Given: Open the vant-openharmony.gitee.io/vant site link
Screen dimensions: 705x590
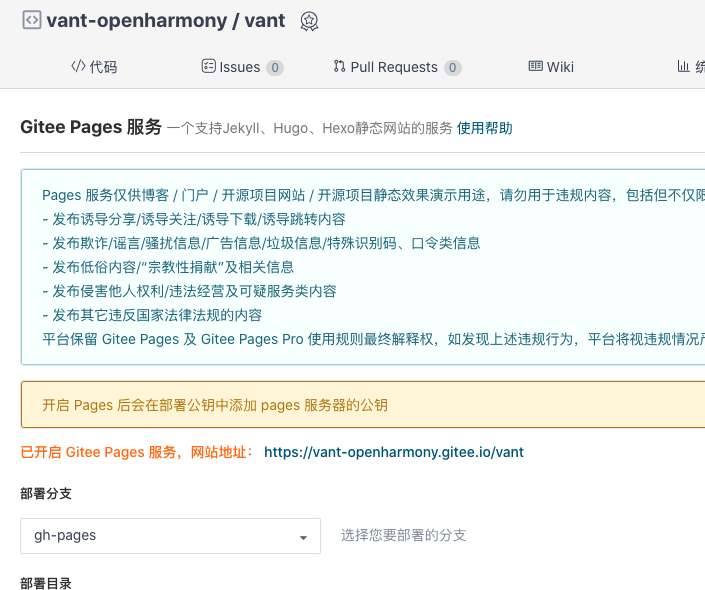Looking at the screenshot, I should 394,452.
